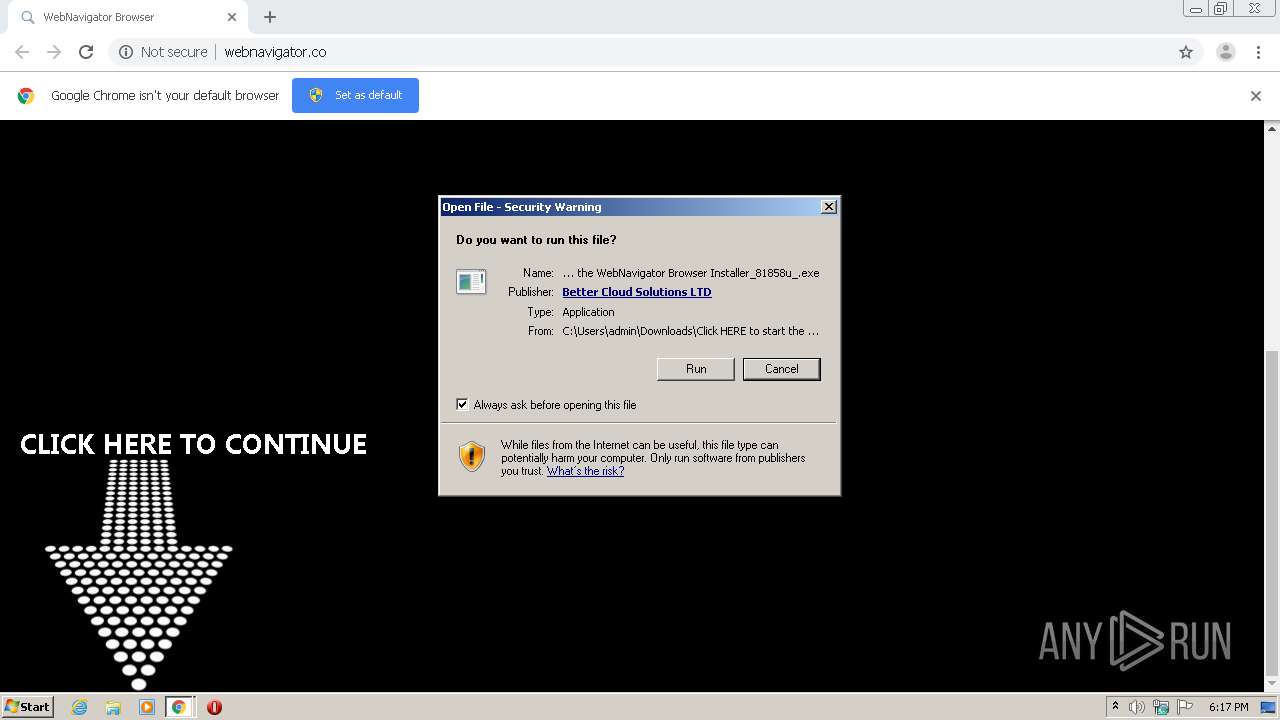Open the Action Center flag icon

(1185, 707)
